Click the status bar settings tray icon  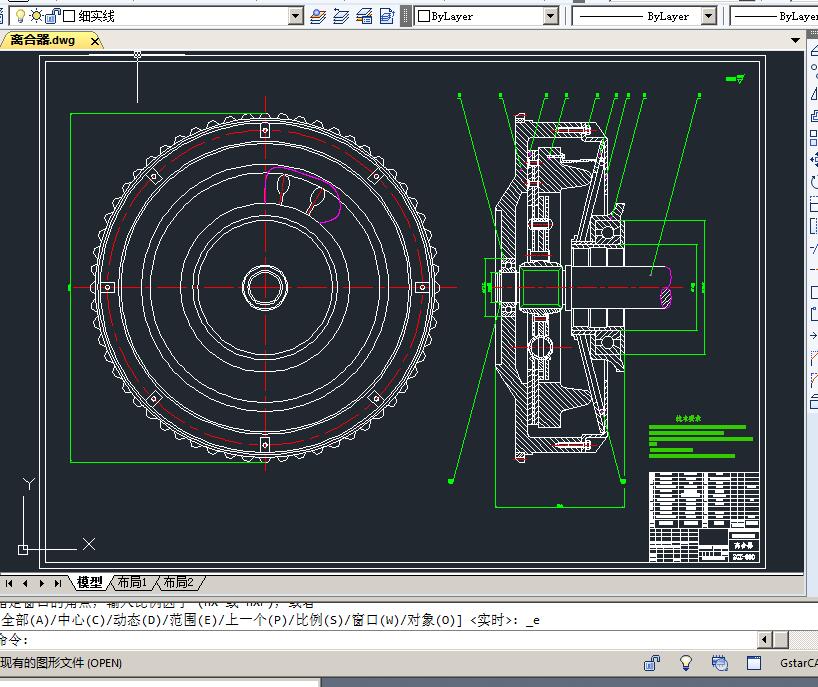coord(719,663)
